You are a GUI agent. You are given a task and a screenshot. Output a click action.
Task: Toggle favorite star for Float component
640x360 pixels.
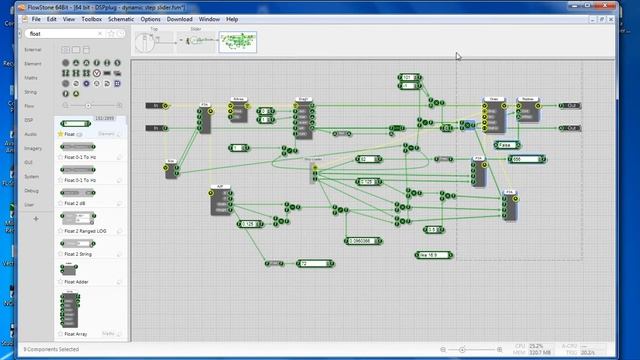(60, 134)
